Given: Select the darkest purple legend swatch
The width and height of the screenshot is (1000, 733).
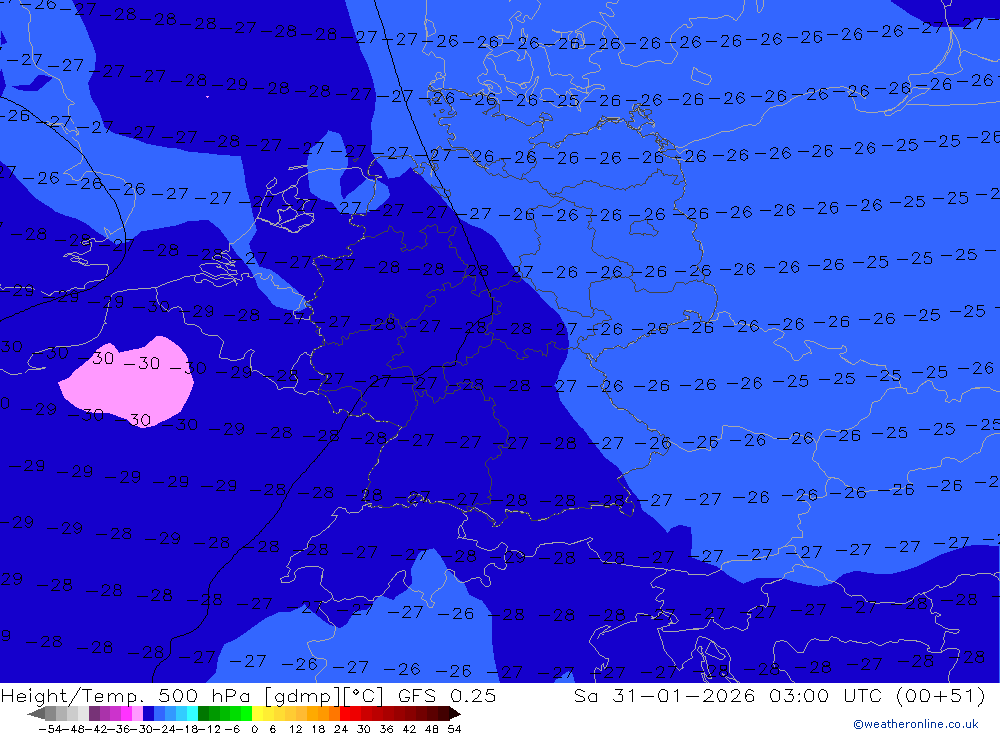Looking at the screenshot, I should tap(94, 713).
